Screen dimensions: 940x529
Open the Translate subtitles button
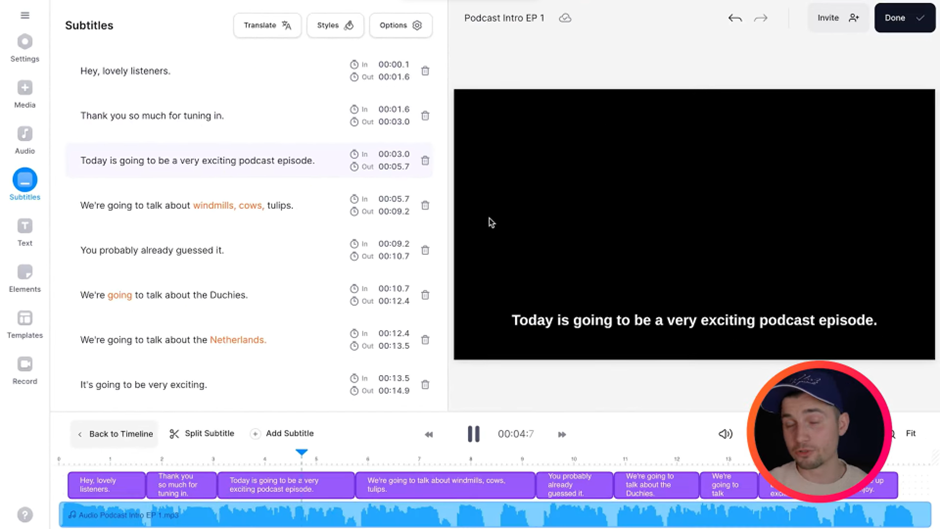[267, 25]
